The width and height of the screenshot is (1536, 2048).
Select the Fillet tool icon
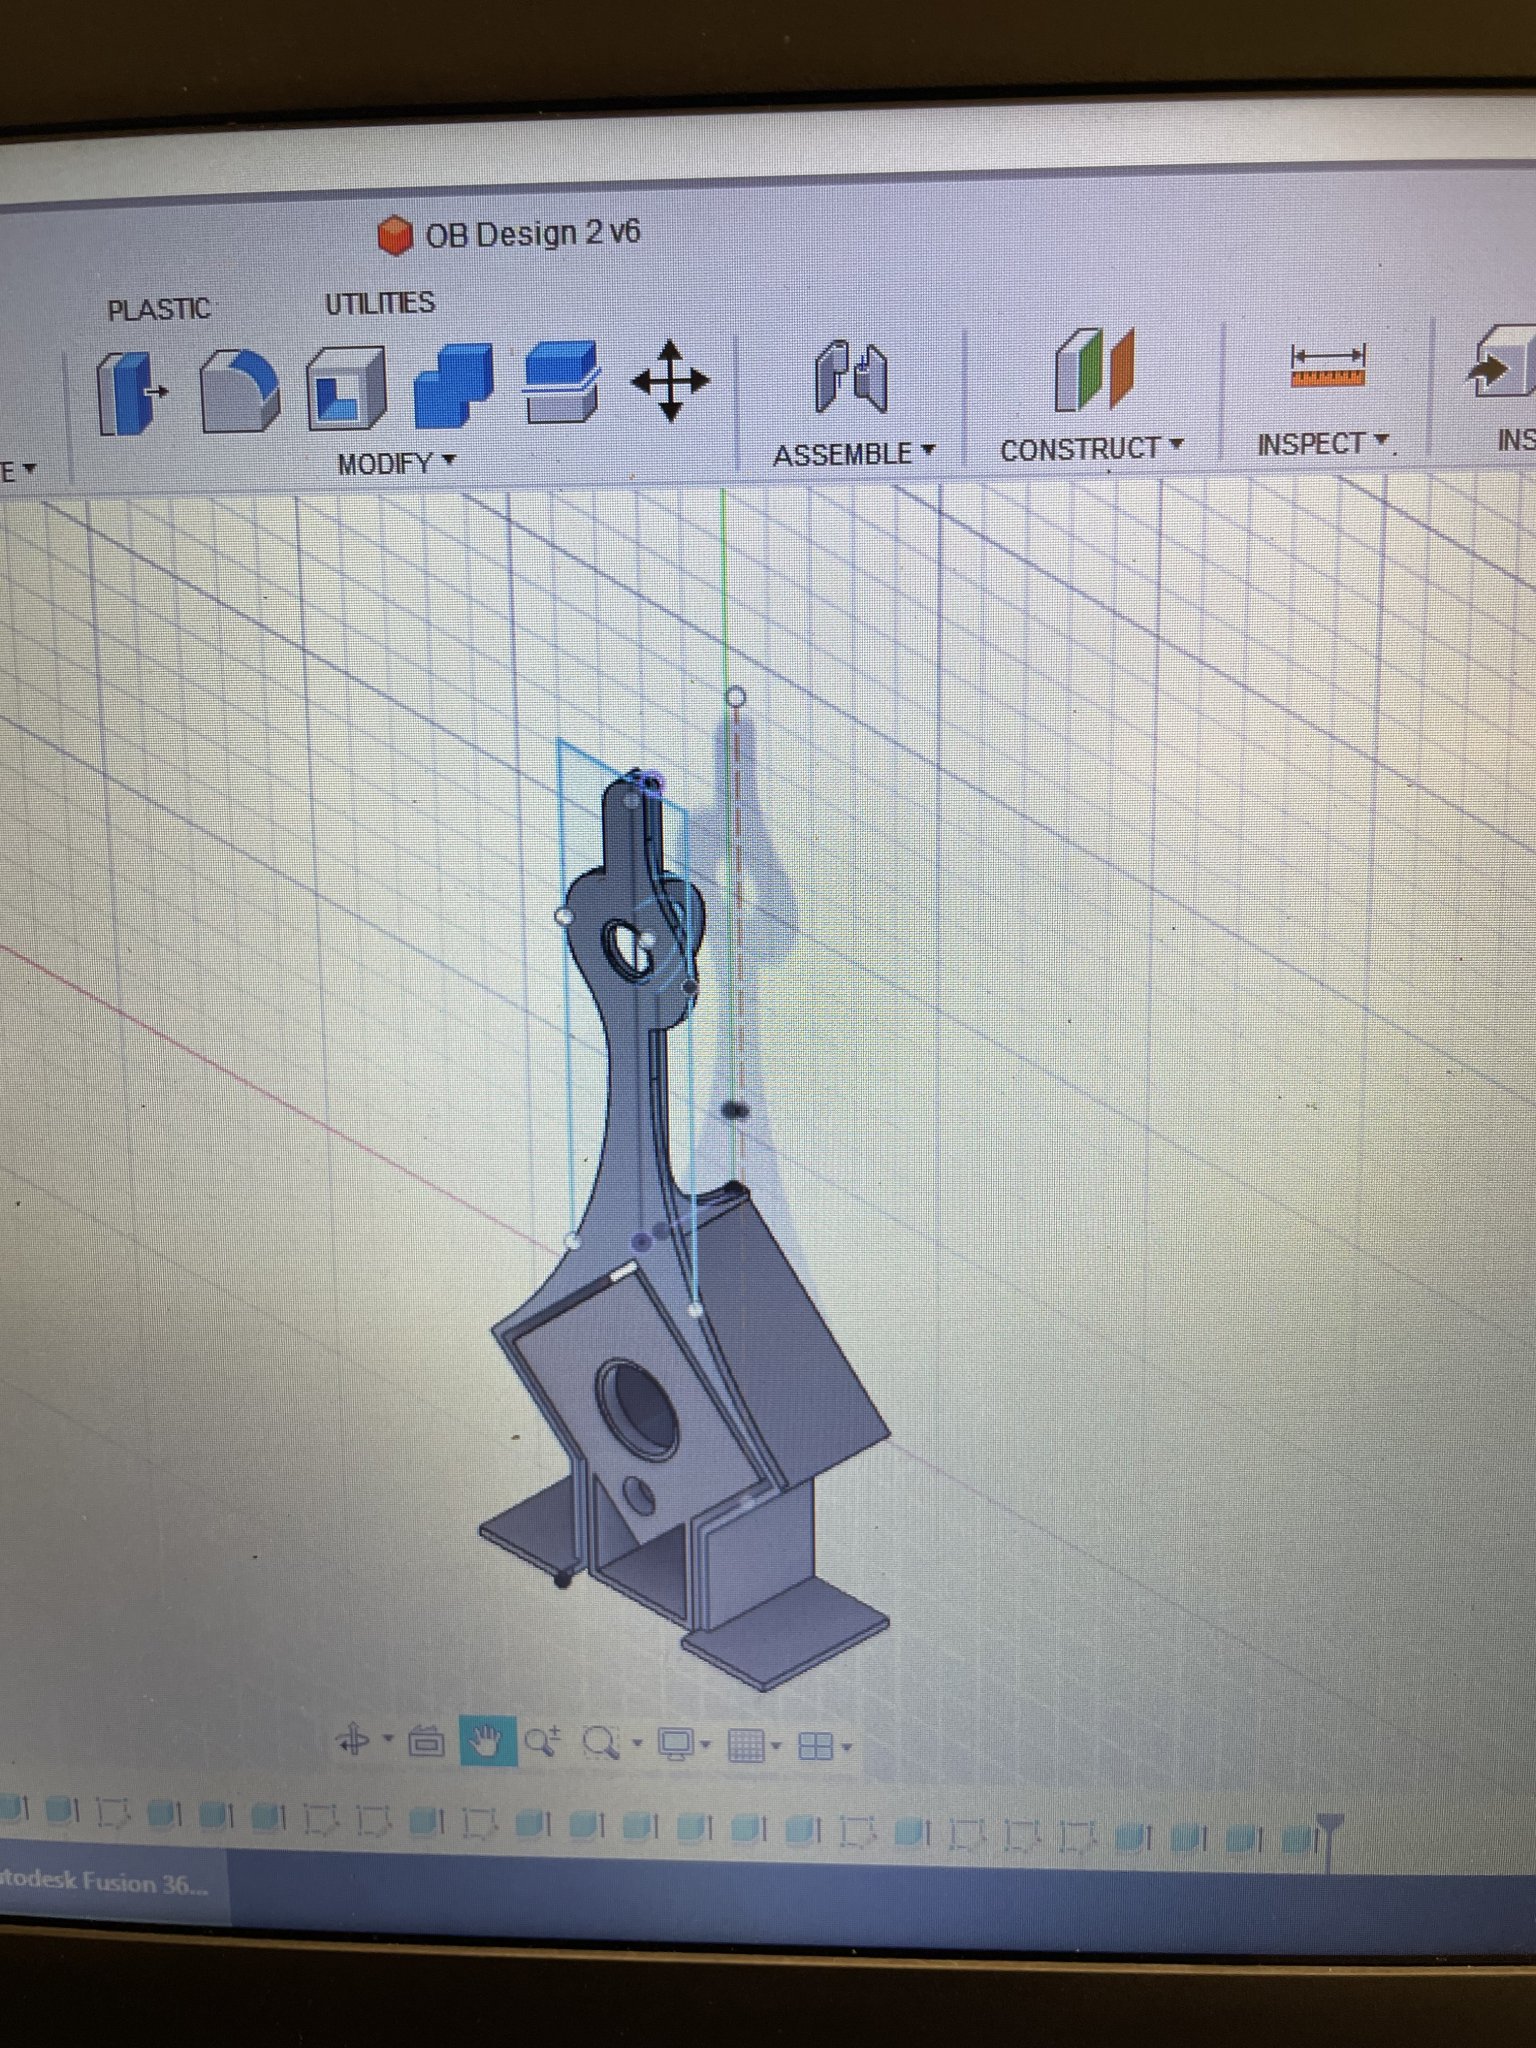[x=239, y=391]
